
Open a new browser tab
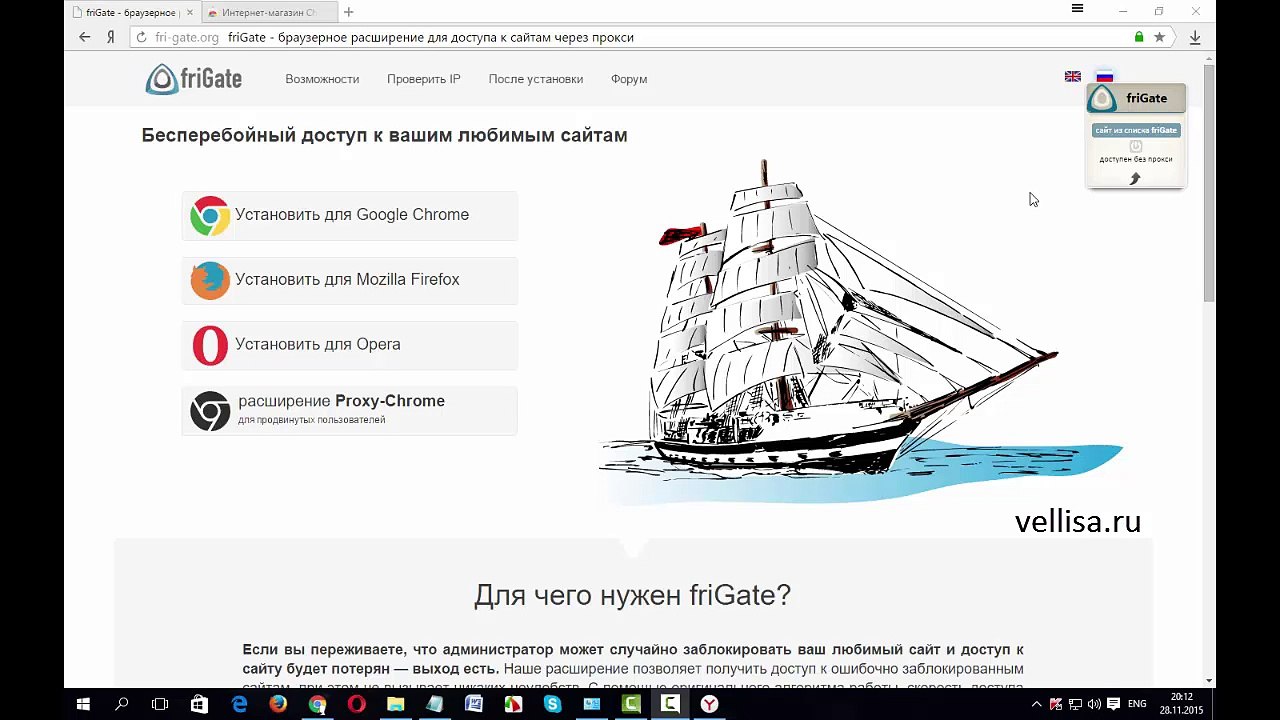tap(348, 12)
